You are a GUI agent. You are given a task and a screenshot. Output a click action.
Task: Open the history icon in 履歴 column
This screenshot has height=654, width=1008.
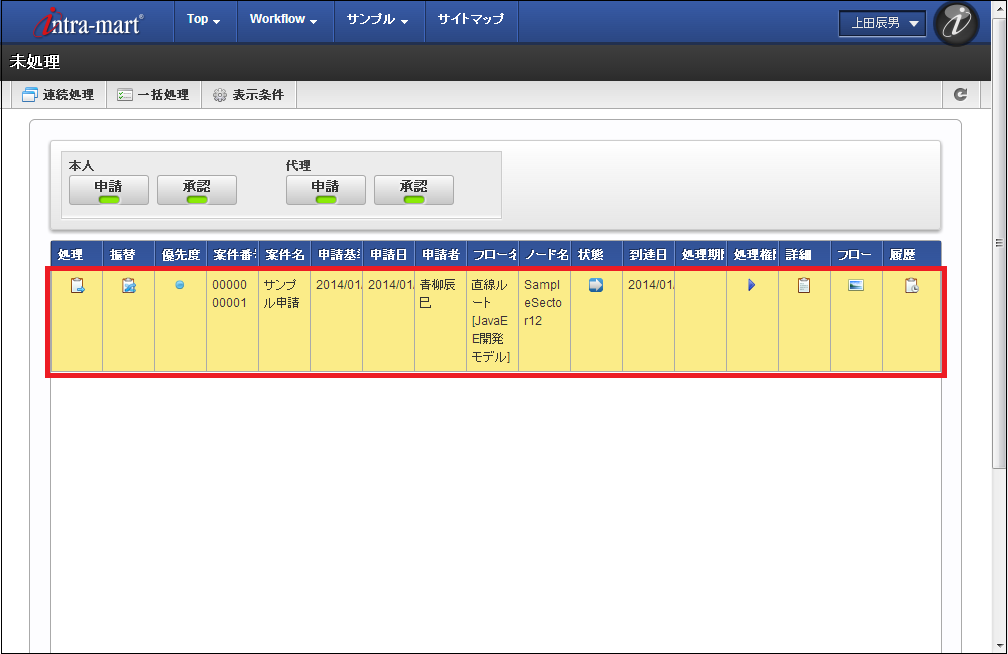911,286
